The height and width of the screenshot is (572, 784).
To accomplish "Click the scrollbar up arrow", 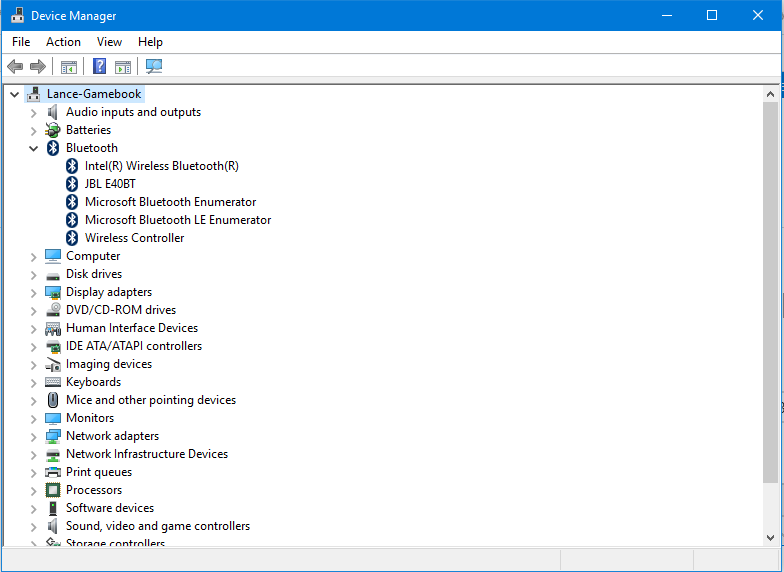I will tap(770, 94).
